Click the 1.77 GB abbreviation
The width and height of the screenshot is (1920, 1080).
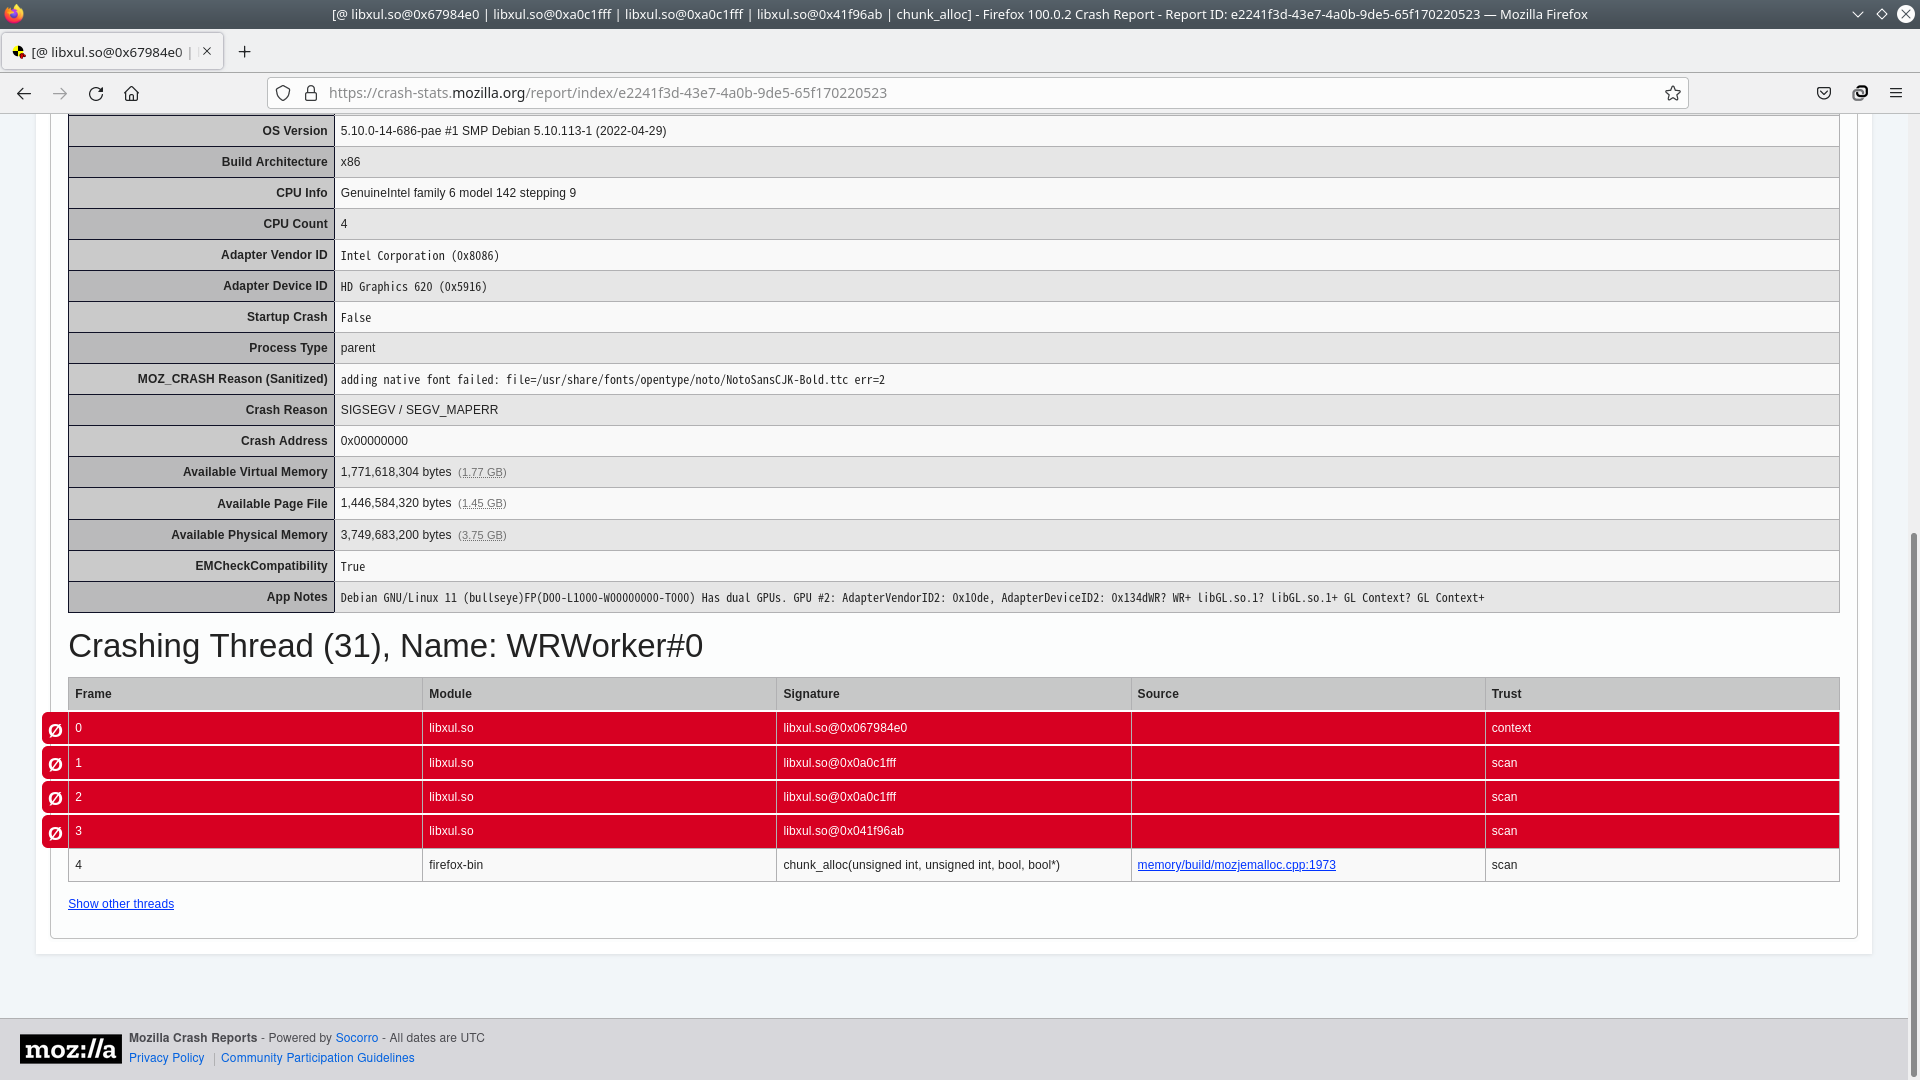482,472
